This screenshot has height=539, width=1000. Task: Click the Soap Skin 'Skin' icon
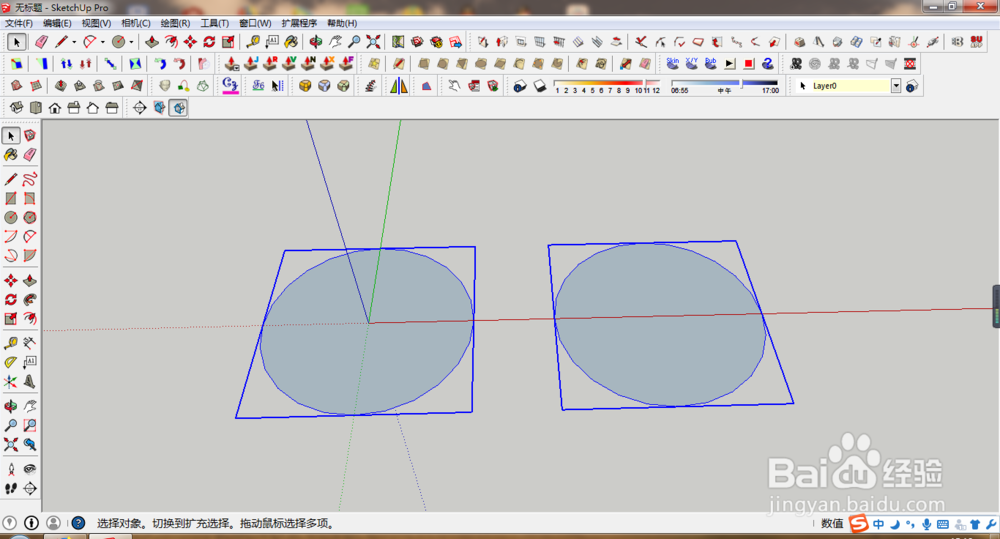coord(673,63)
